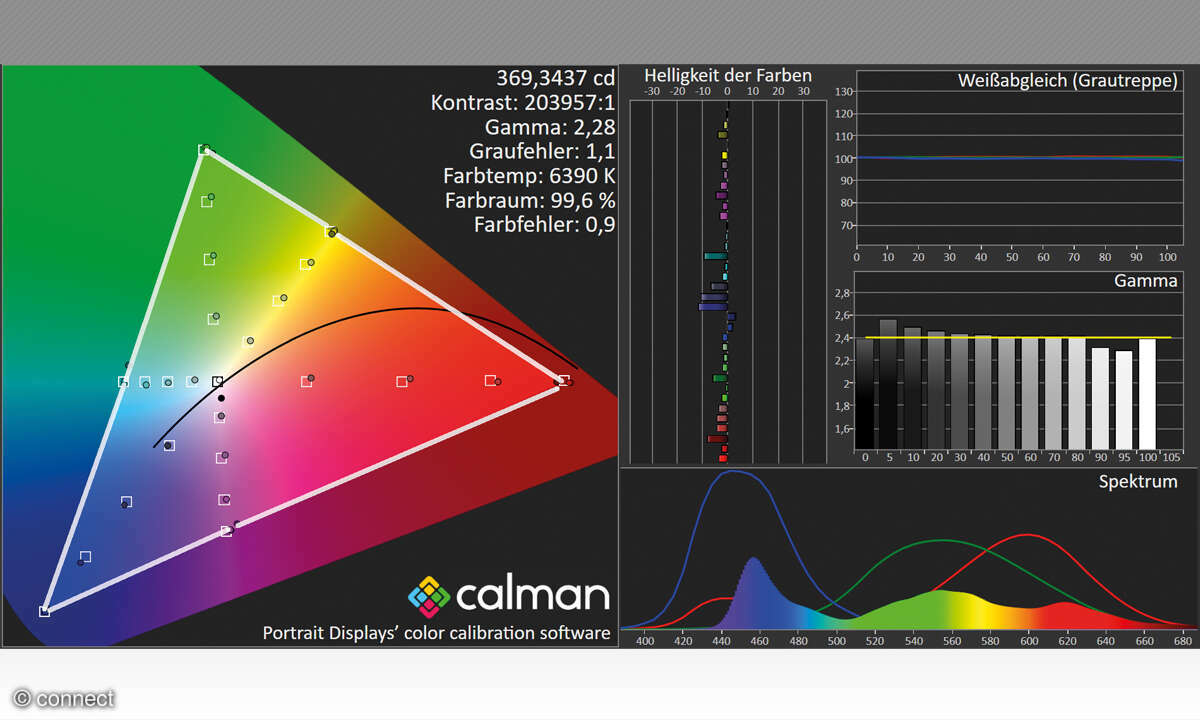Select the green primary vertex of gamut triangle
Viewport: 1200px width, 720px height.
tap(205, 150)
